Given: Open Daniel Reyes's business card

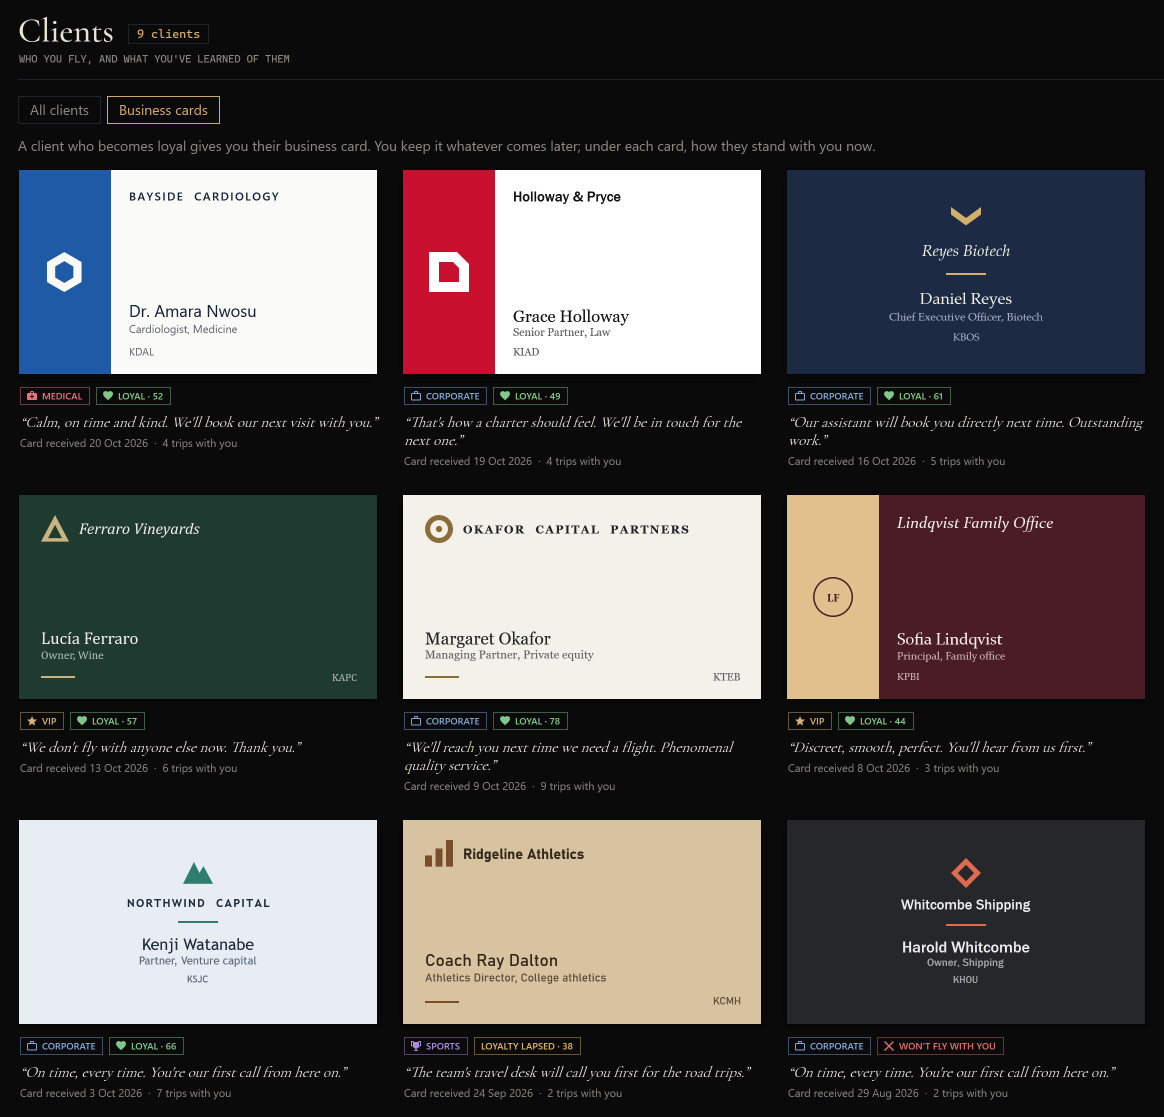Looking at the screenshot, I should [x=966, y=272].
